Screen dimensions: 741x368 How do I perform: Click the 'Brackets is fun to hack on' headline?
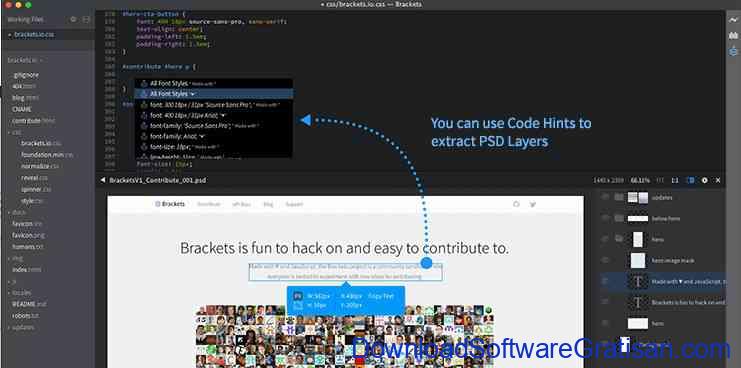pos(345,248)
